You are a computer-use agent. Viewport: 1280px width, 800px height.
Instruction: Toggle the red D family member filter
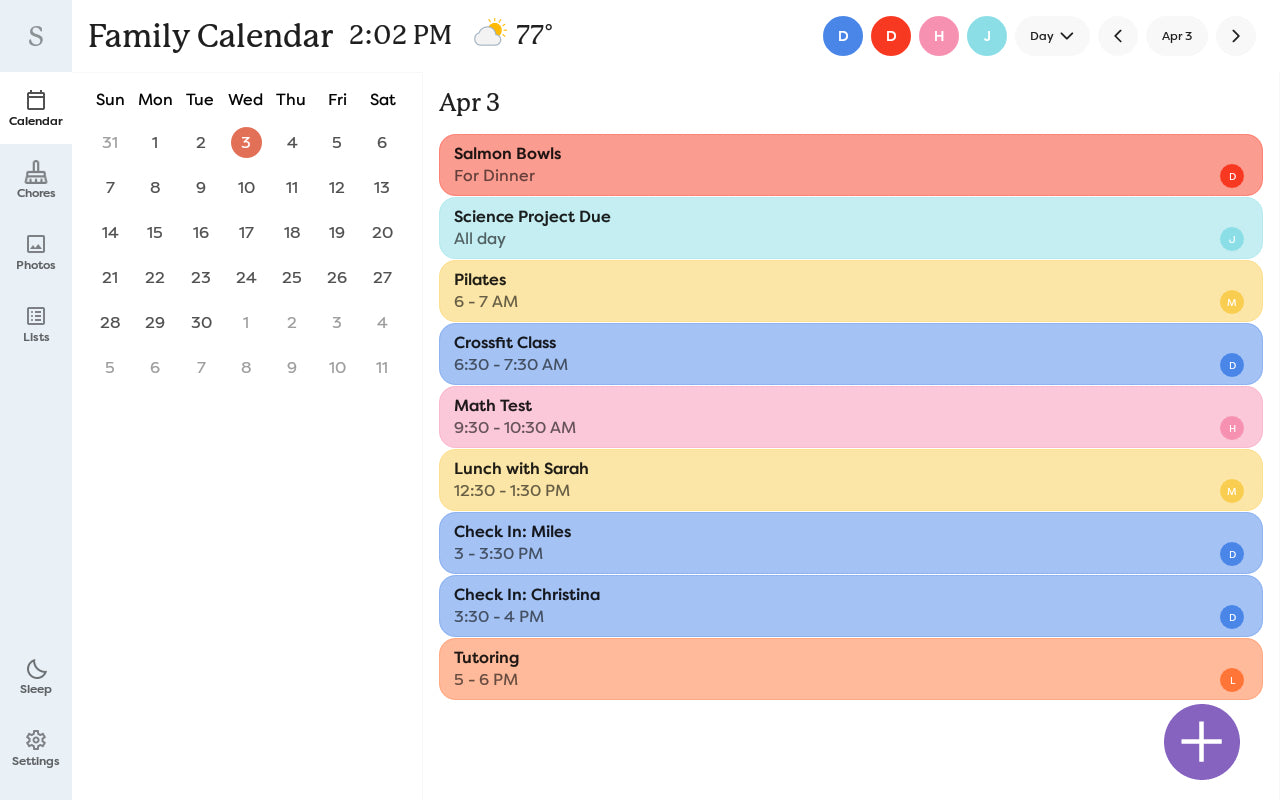(x=891, y=36)
